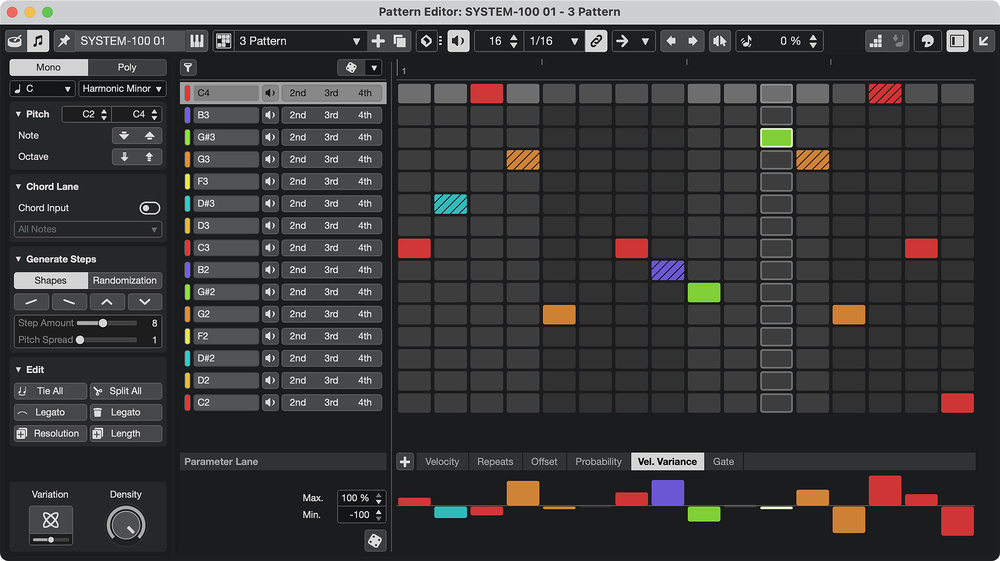Select the Randomization tab

(124, 280)
